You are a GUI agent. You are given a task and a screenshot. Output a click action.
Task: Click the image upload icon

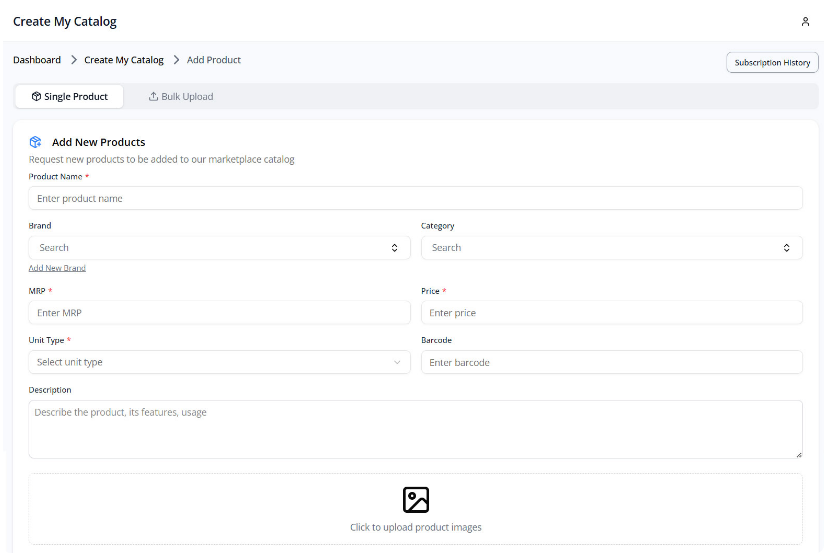415,500
